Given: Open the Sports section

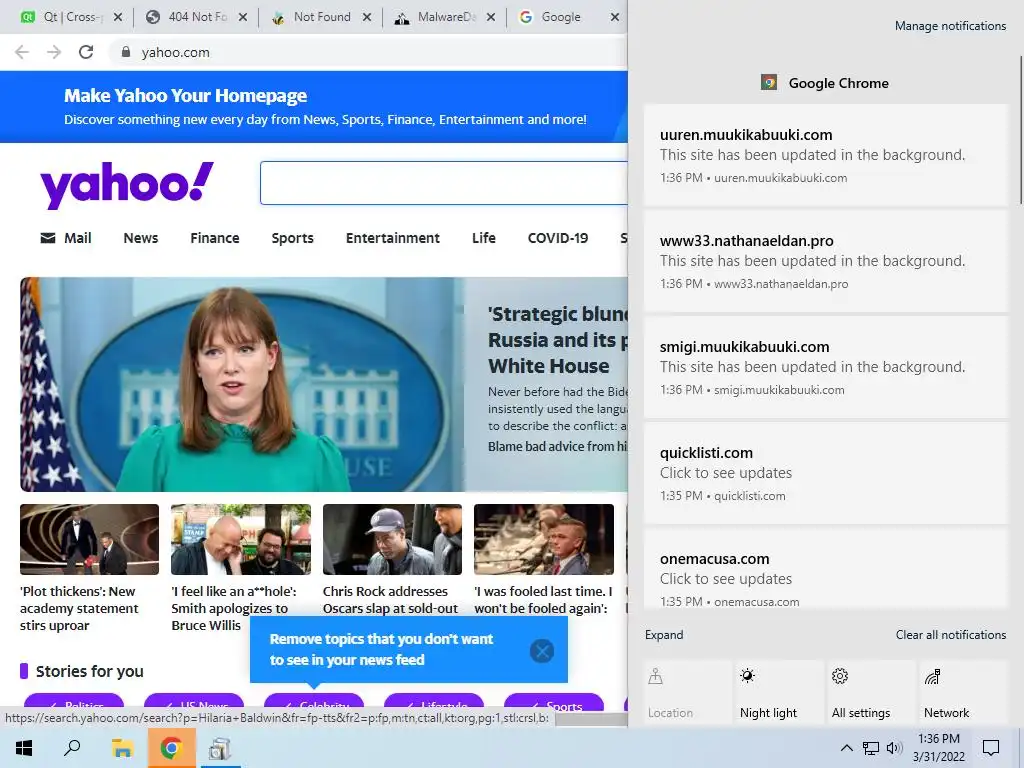Looking at the screenshot, I should (293, 238).
